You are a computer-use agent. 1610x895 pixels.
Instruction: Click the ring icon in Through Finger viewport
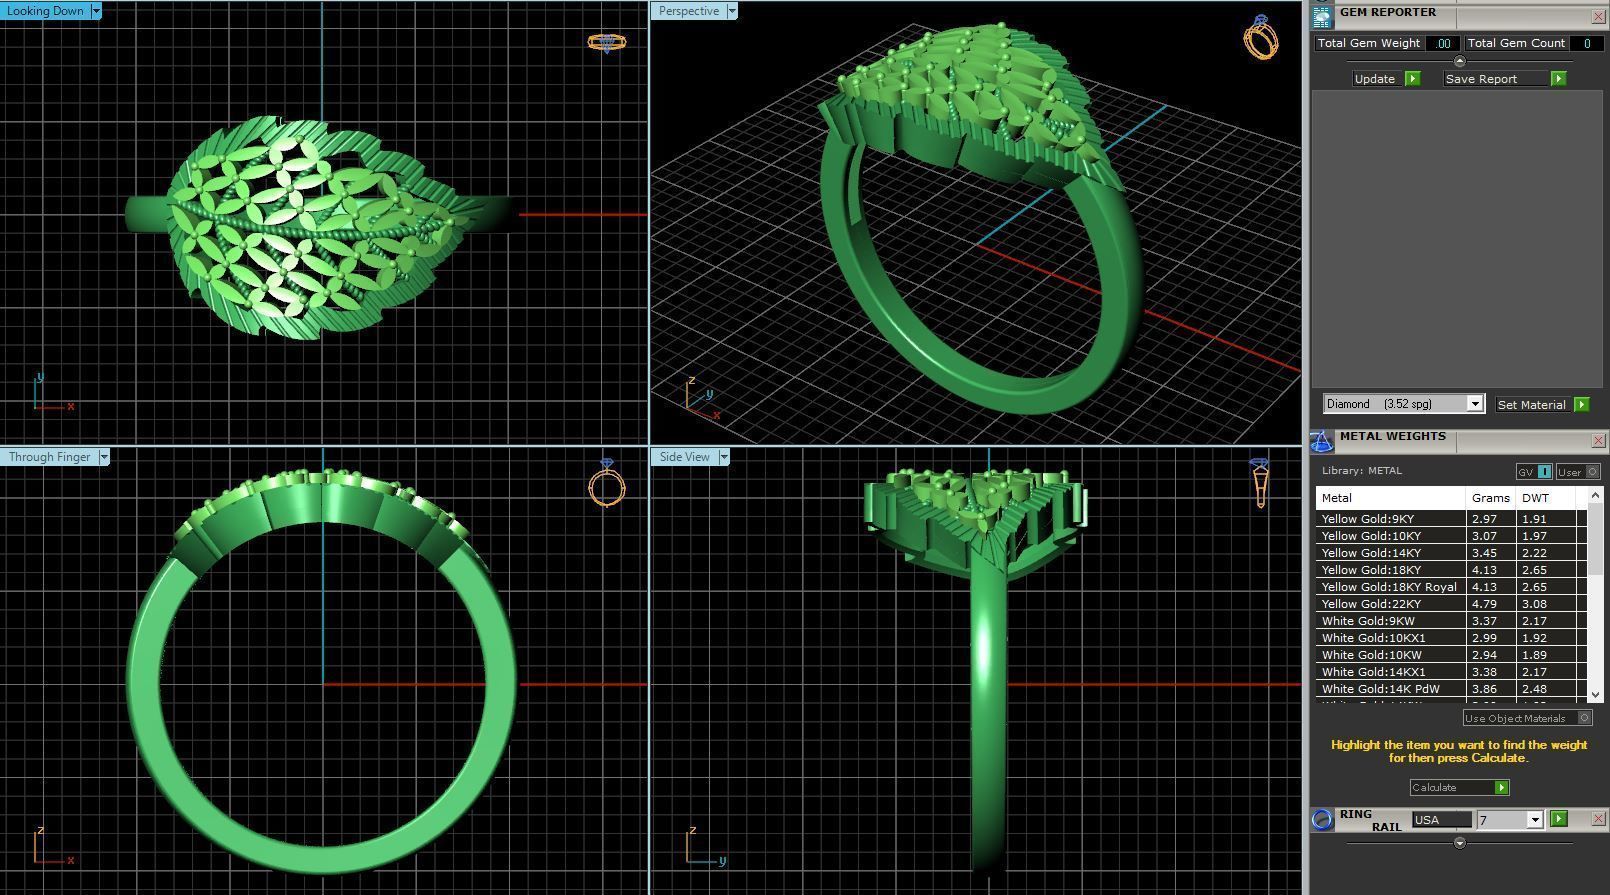click(x=607, y=483)
